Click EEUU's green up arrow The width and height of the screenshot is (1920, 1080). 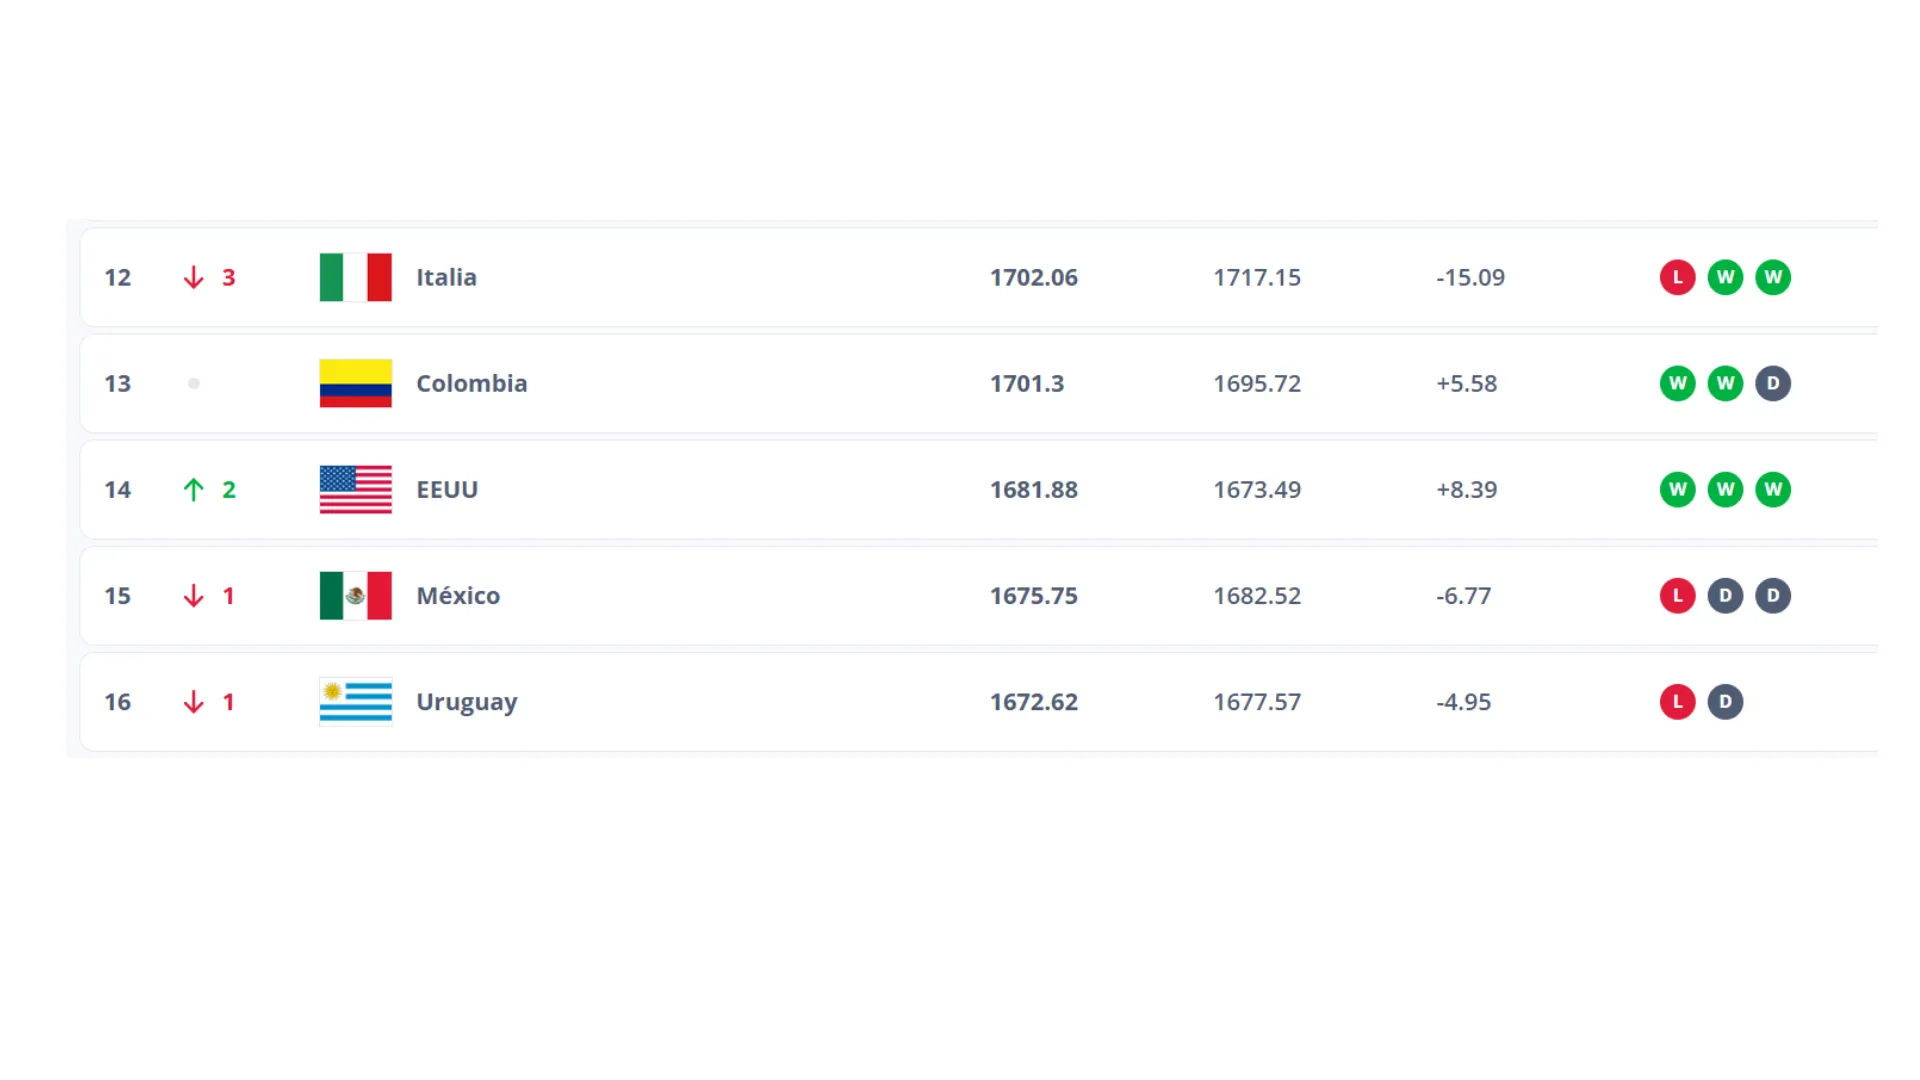pos(193,489)
